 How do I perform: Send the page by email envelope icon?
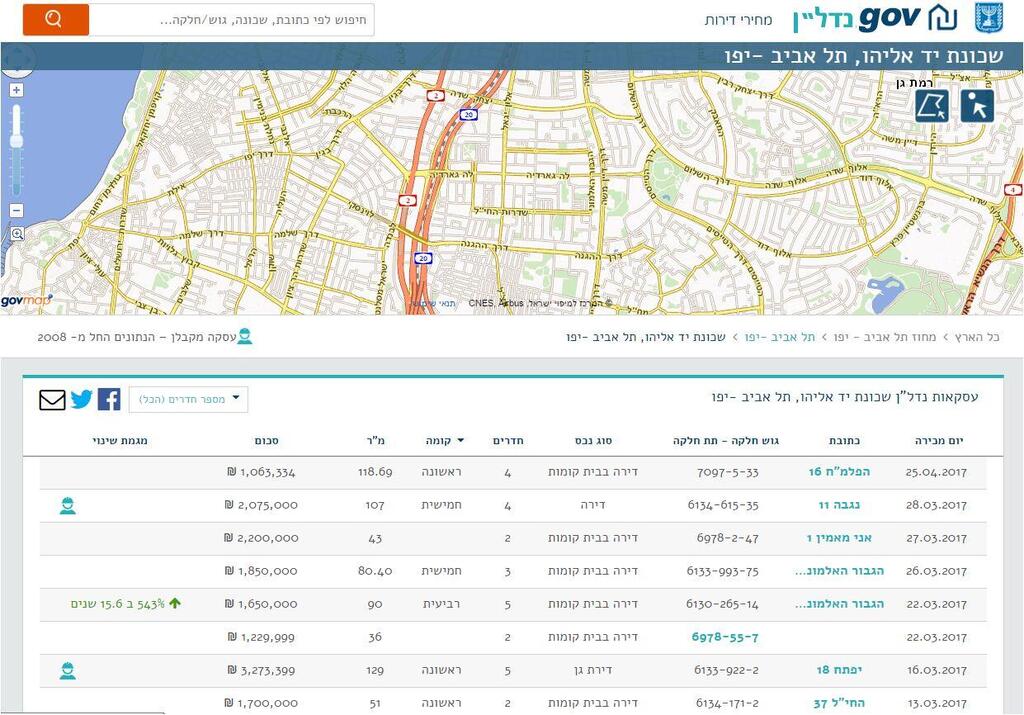[x=52, y=400]
